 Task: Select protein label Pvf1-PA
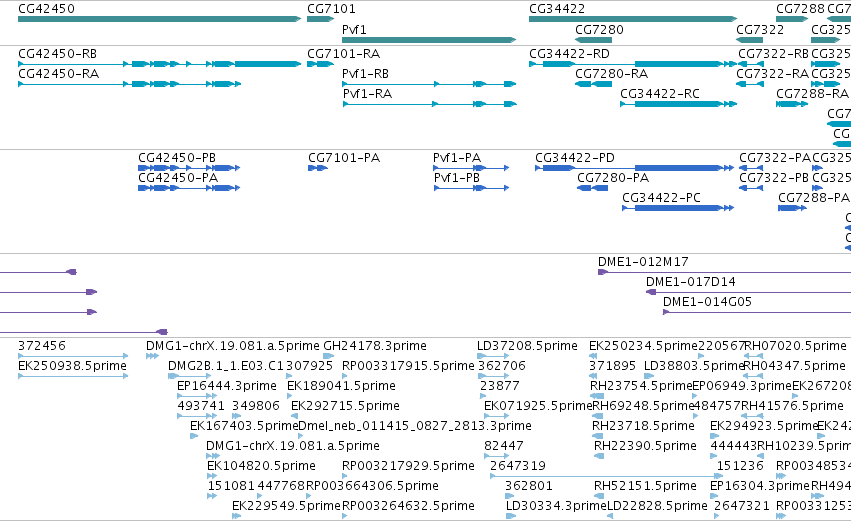pos(457,158)
